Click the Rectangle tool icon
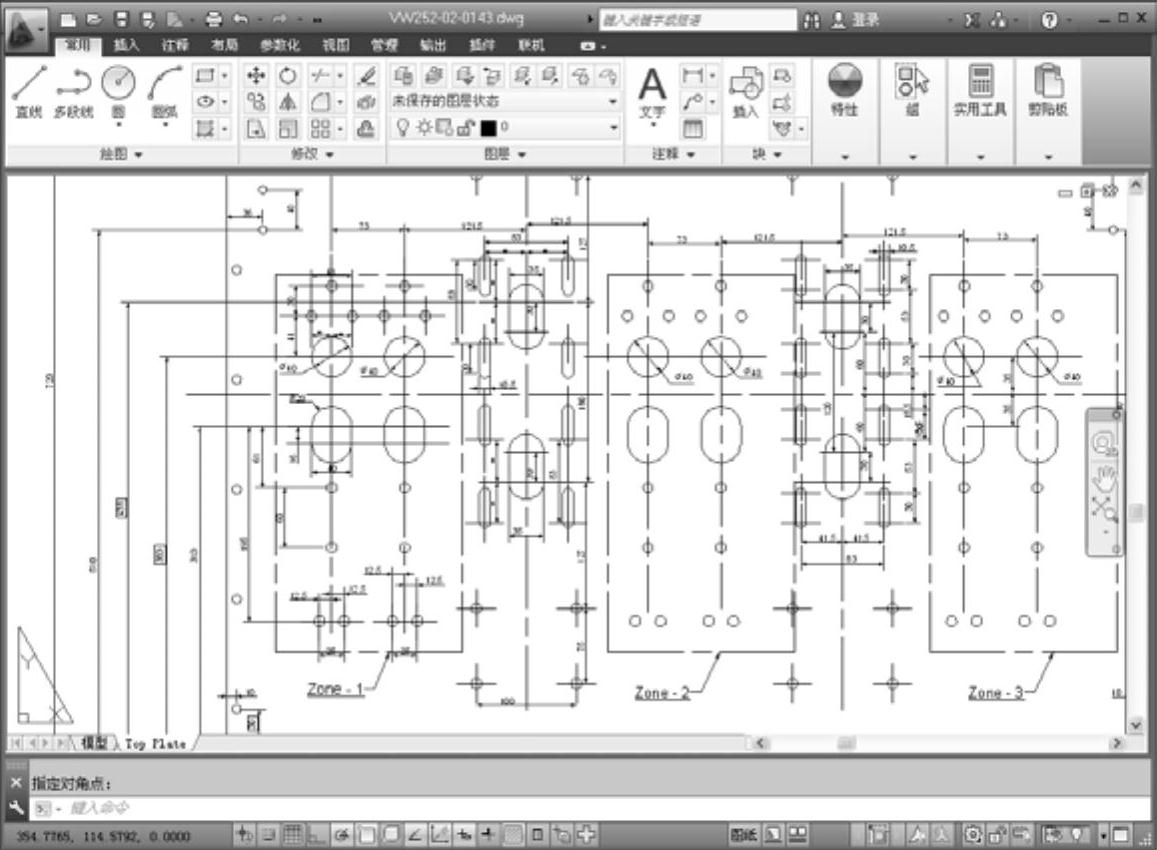The height and width of the screenshot is (850, 1157). pyautogui.click(x=204, y=75)
